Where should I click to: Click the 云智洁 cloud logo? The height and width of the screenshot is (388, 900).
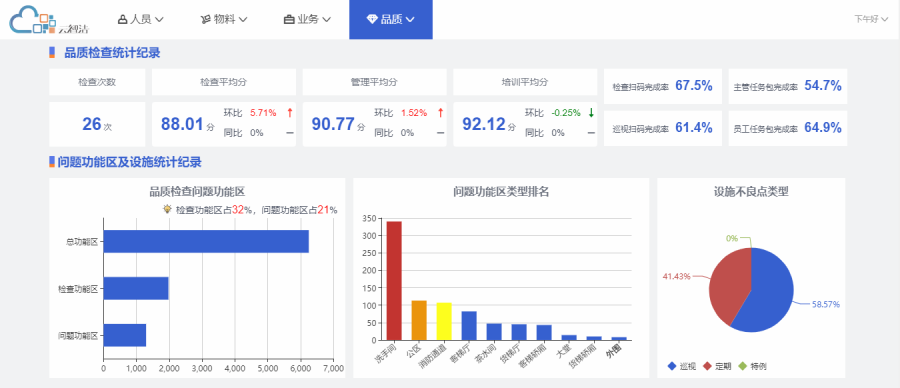click(x=48, y=19)
